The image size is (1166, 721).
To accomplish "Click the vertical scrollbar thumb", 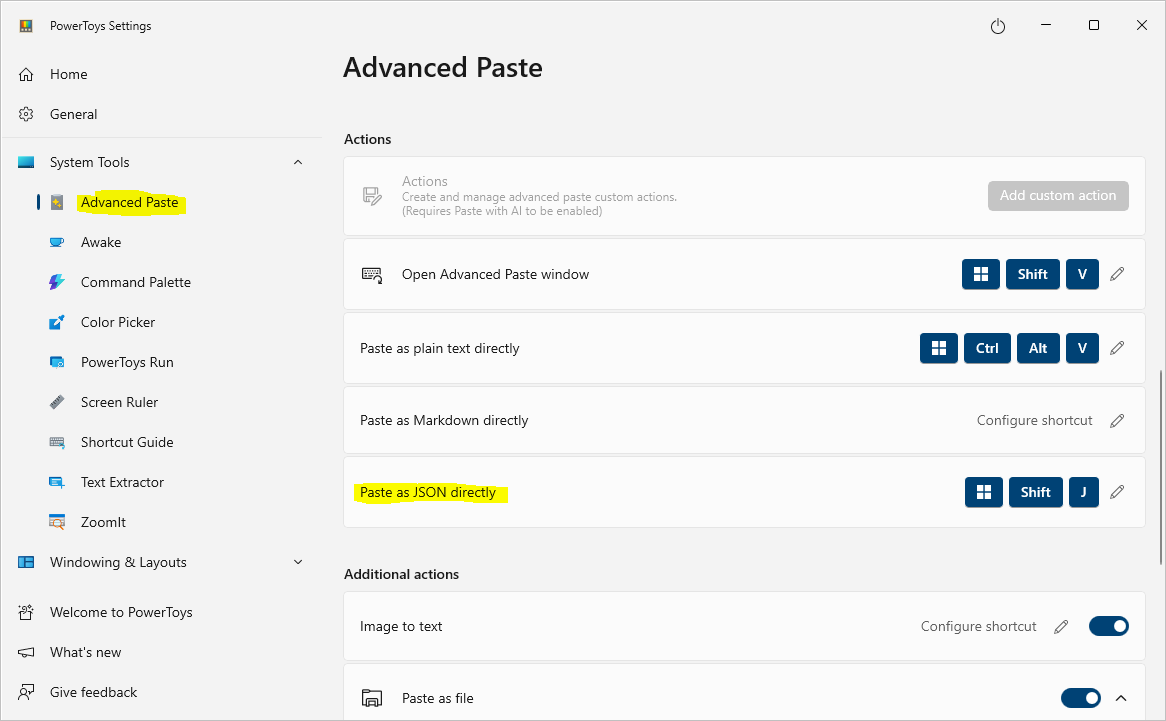I will (x=1160, y=467).
